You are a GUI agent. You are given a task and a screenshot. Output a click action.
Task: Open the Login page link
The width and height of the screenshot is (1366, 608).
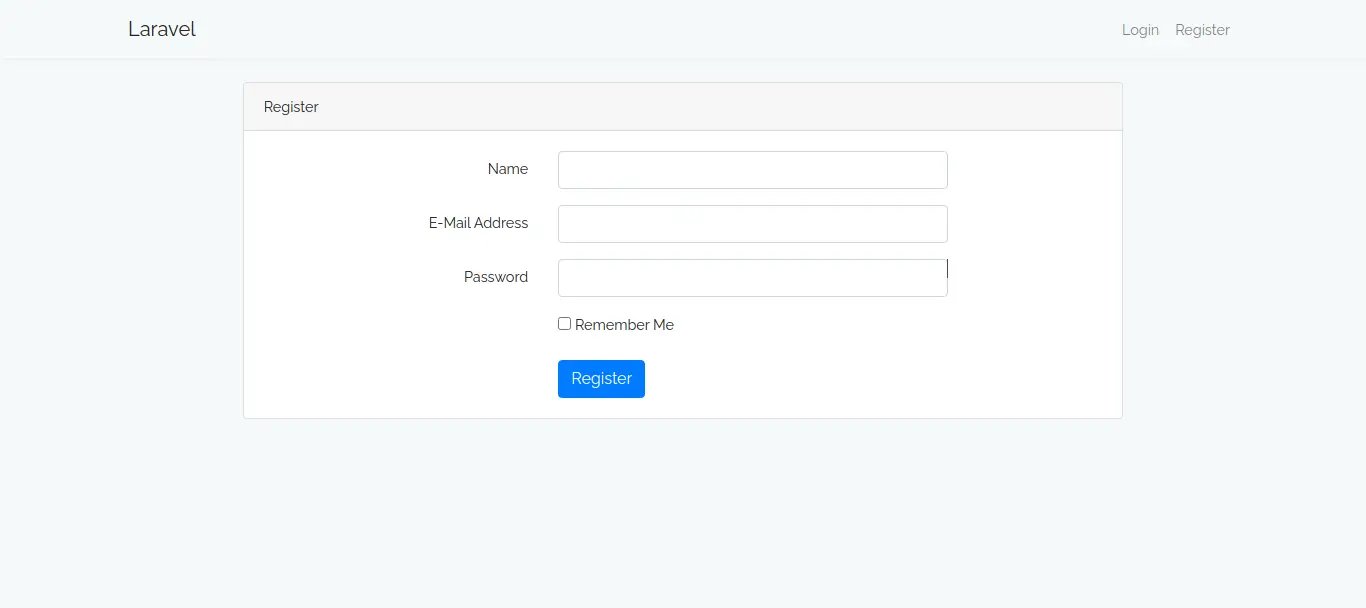1140,30
